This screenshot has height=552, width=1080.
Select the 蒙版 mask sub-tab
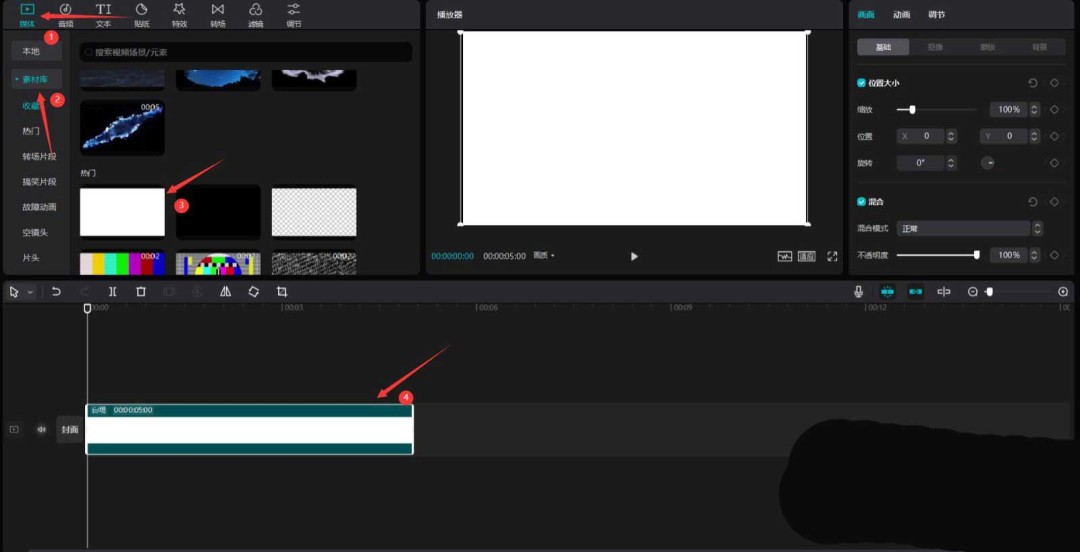[987, 48]
